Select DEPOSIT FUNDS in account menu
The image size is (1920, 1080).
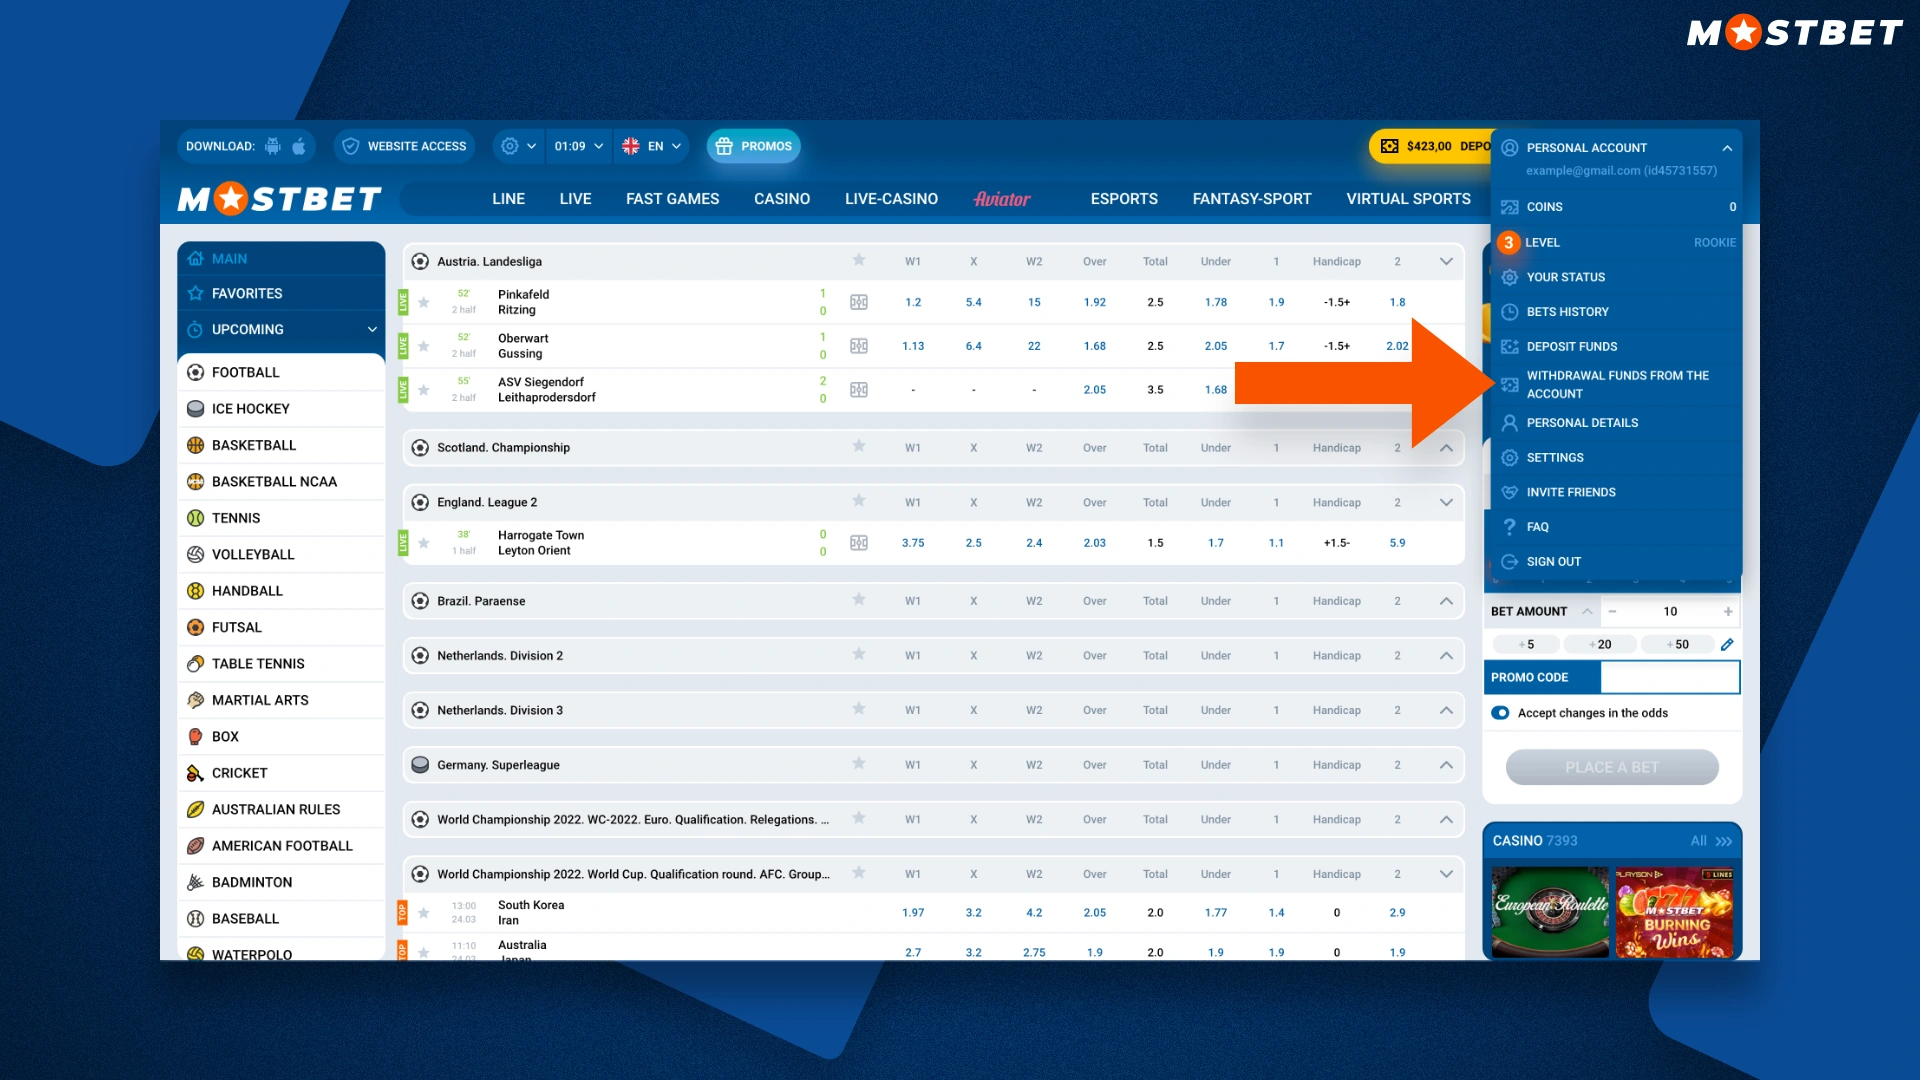pyautogui.click(x=1617, y=347)
